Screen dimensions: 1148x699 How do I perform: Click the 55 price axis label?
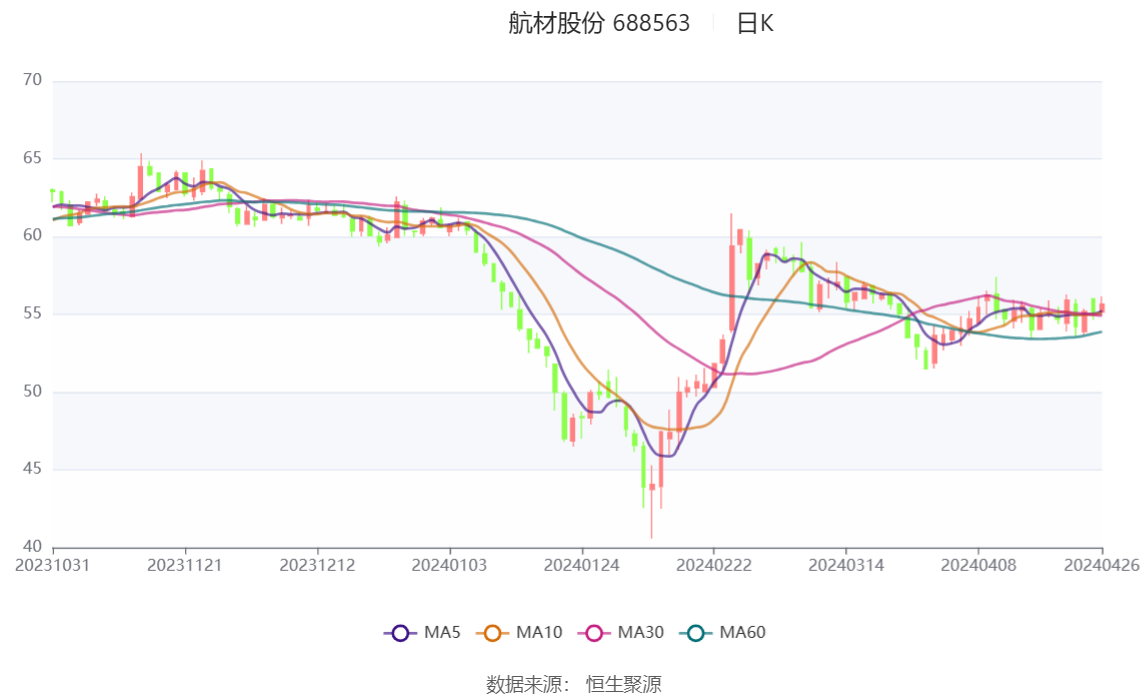click(32, 313)
